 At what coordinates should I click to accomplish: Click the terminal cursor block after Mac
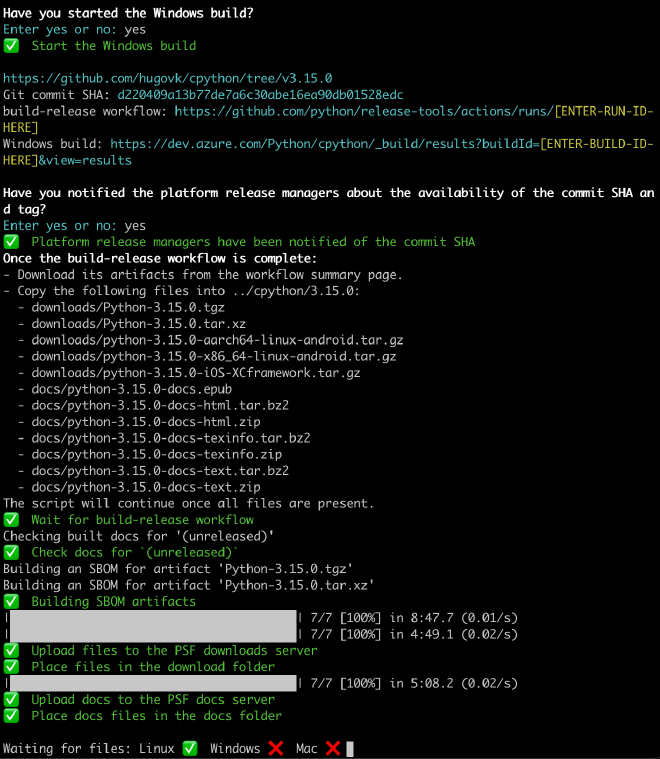pyautogui.click(x=350, y=749)
